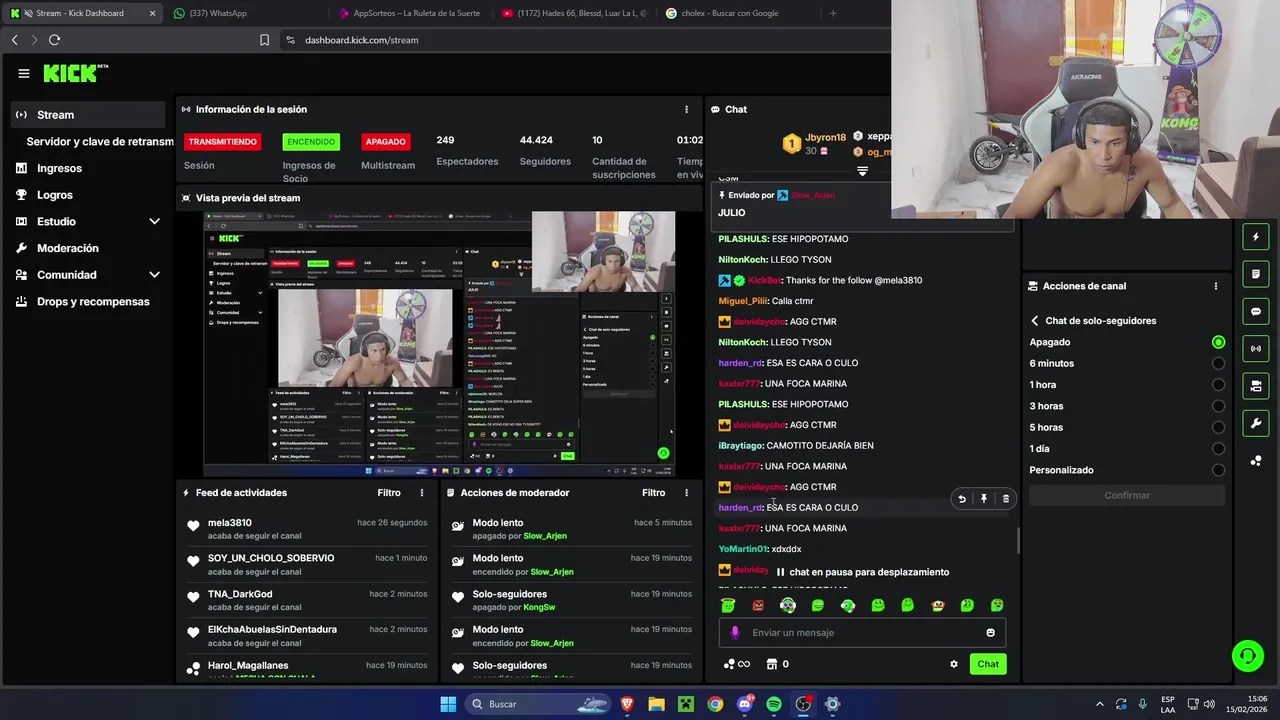Click the green Chat send button
The height and width of the screenshot is (720, 1280).
click(988, 664)
